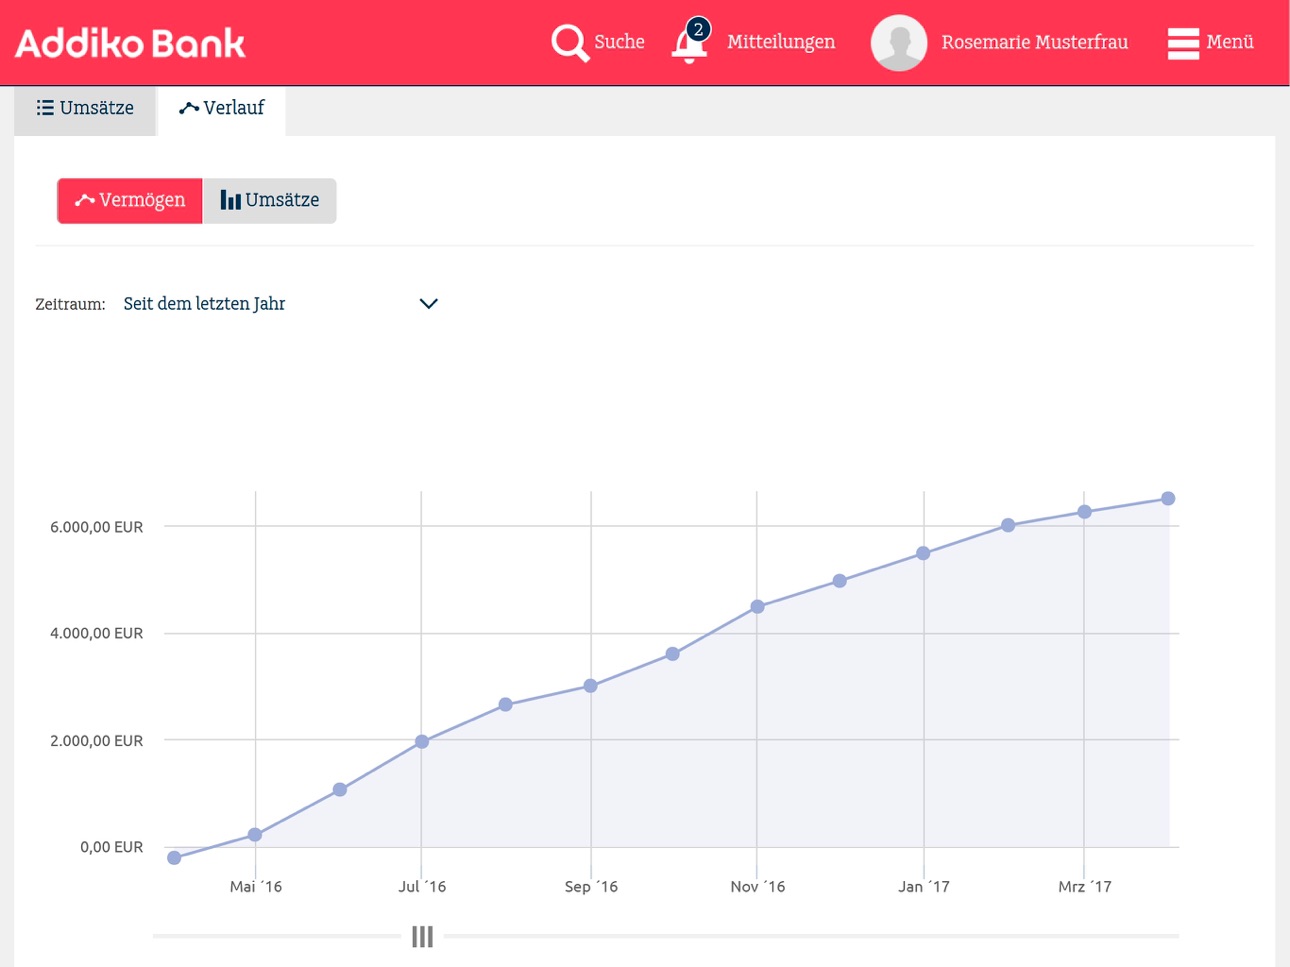Expand the Zeitraum dropdown chevron

tap(428, 303)
